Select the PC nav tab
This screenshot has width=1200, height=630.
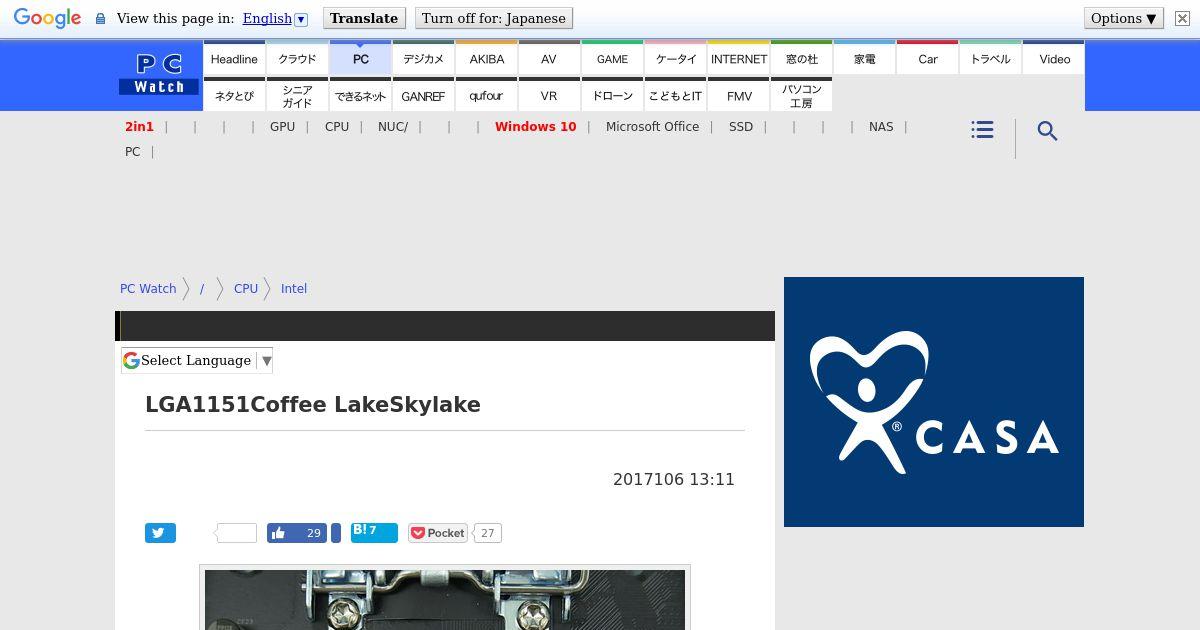360,58
